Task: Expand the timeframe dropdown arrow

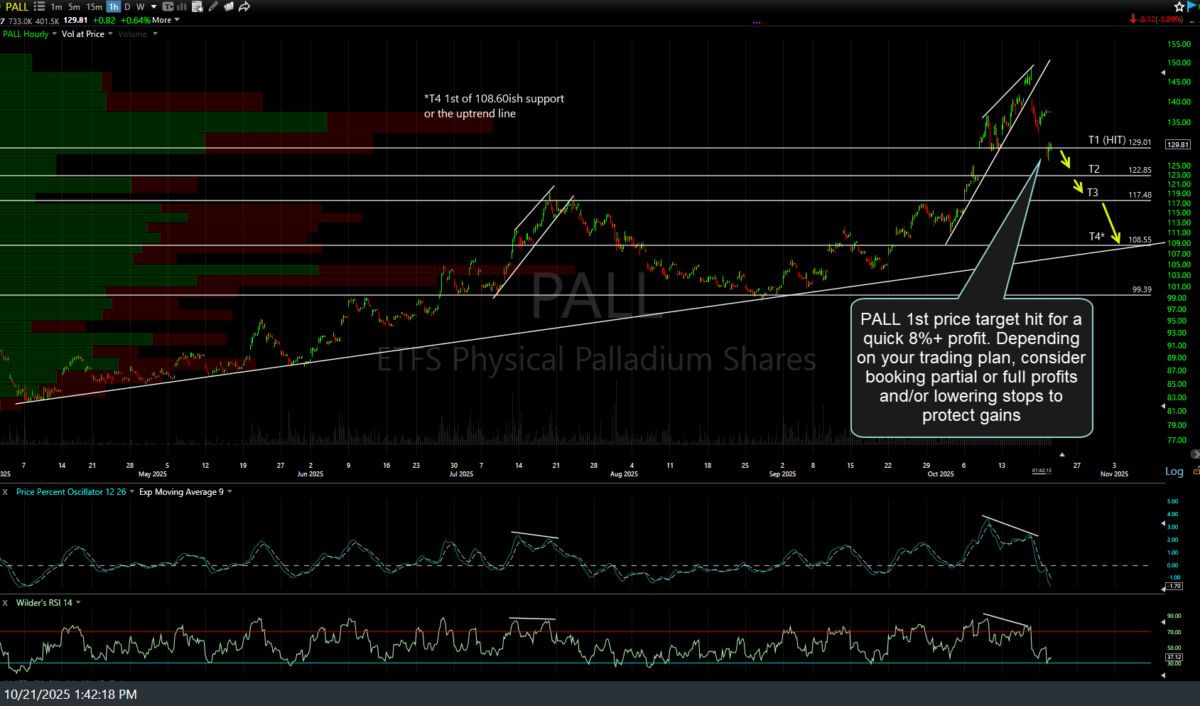Action: pyautogui.click(x=153, y=6)
